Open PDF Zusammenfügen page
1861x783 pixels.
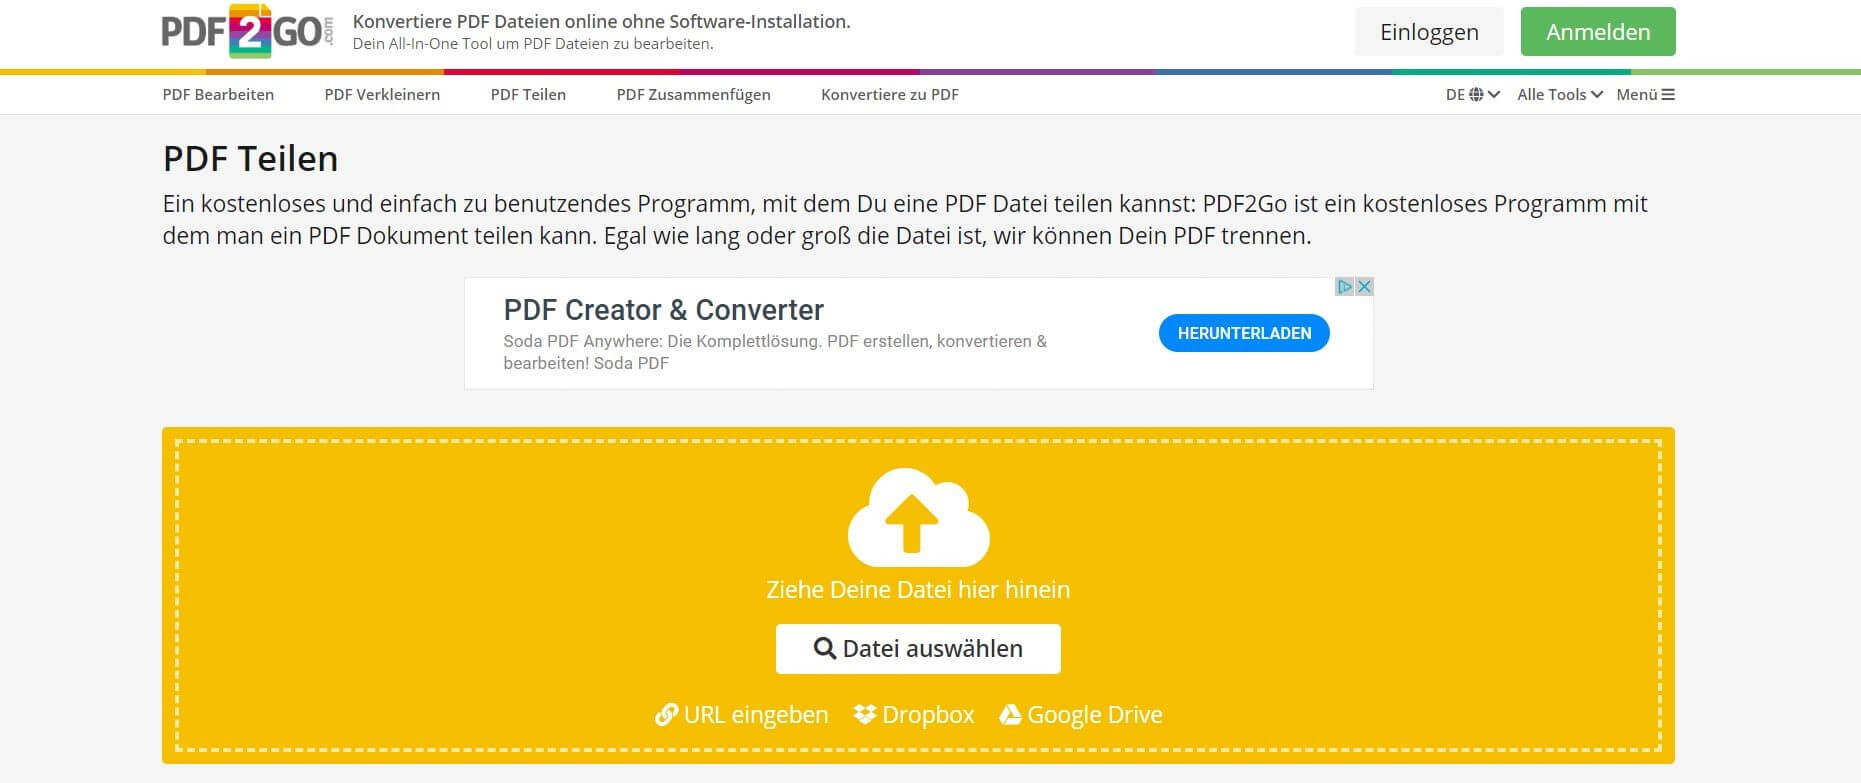pyautogui.click(x=693, y=95)
